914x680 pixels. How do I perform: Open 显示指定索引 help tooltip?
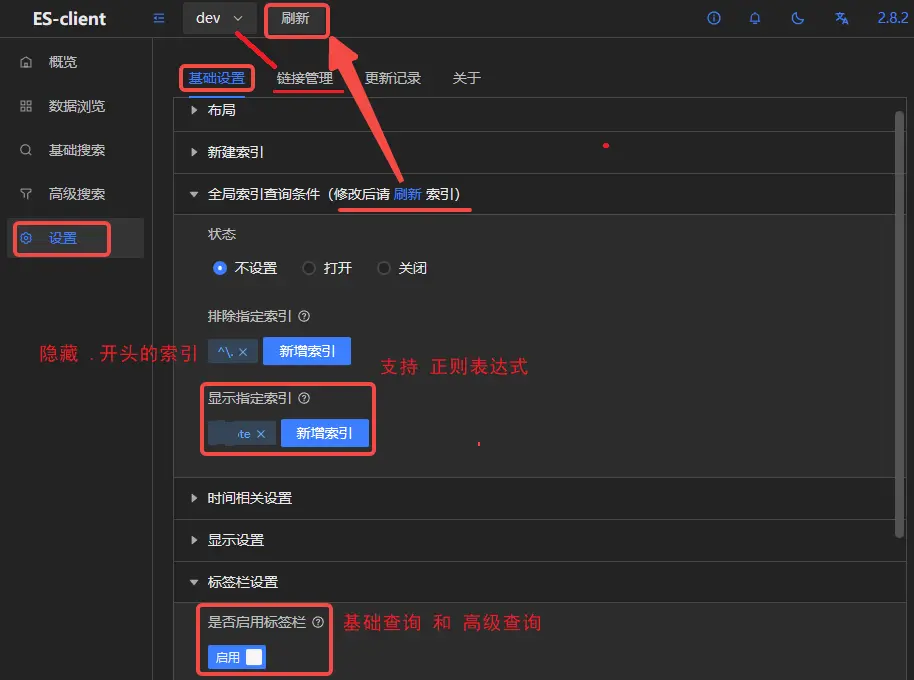tap(305, 397)
